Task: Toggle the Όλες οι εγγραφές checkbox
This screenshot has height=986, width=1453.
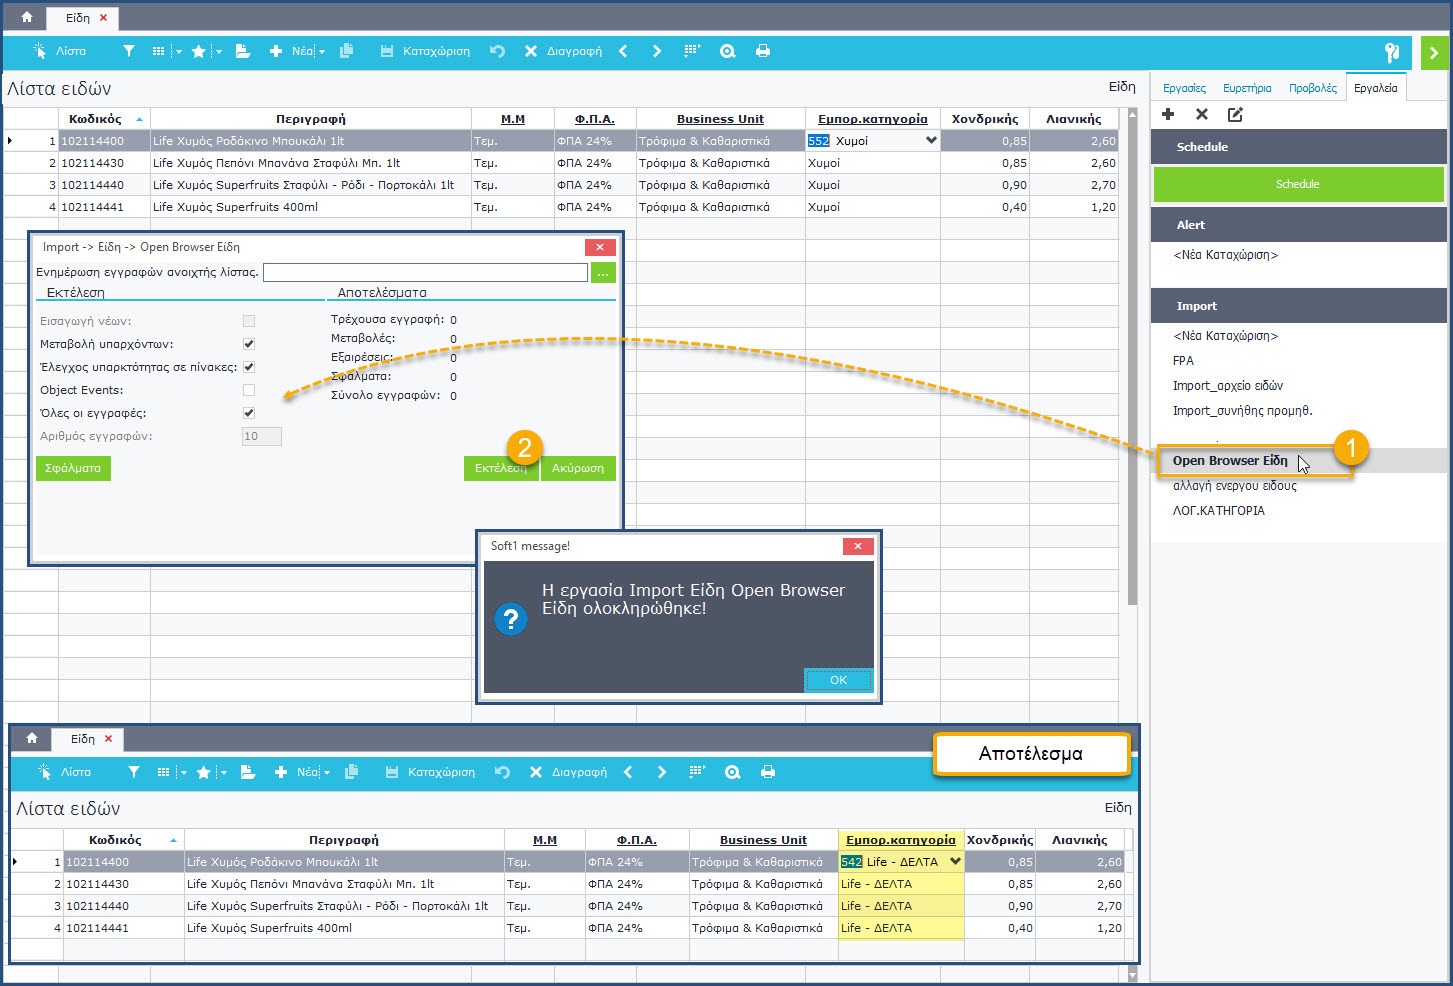Action: pyautogui.click(x=249, y=413)
